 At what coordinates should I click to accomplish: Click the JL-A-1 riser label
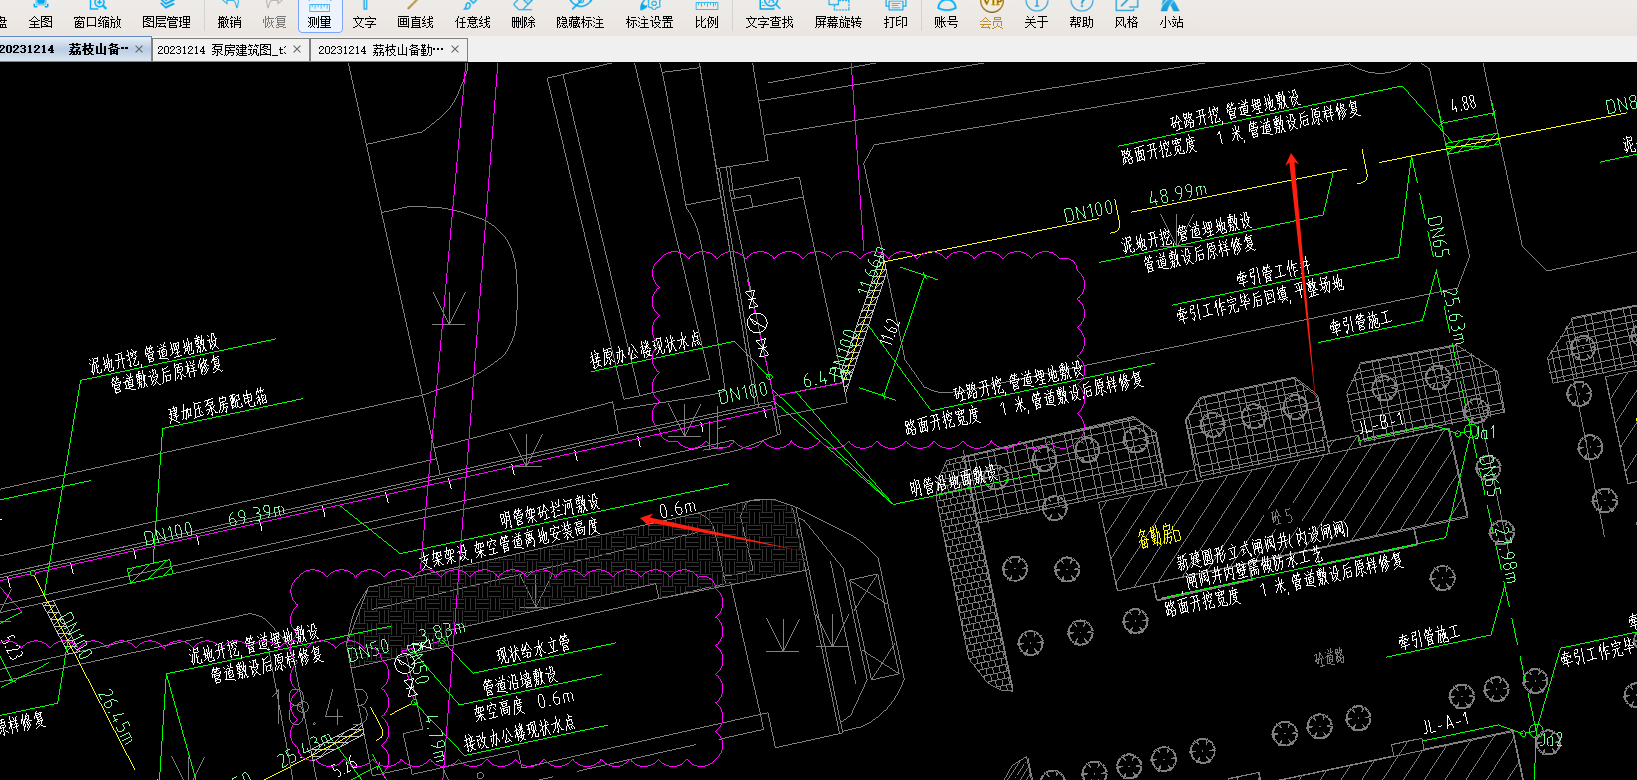(x=1446, y=723)
